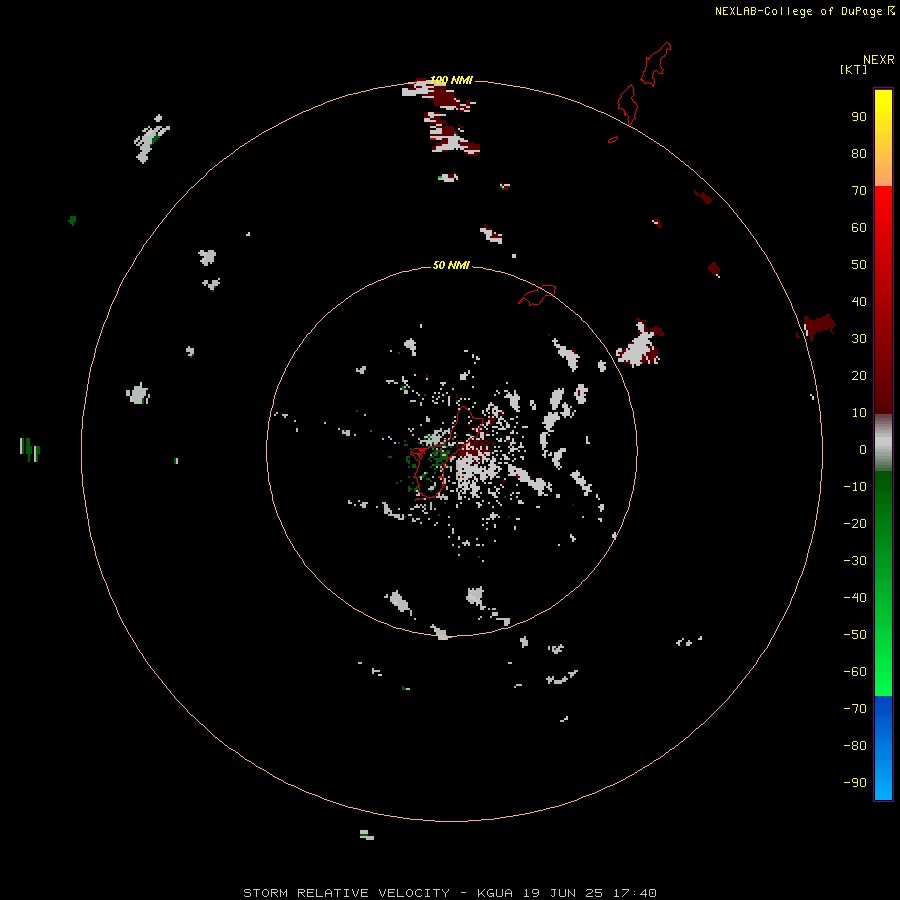Click the 10 value on the velocity scale
This screenshot has width=900, height=900.
point(859,413)
